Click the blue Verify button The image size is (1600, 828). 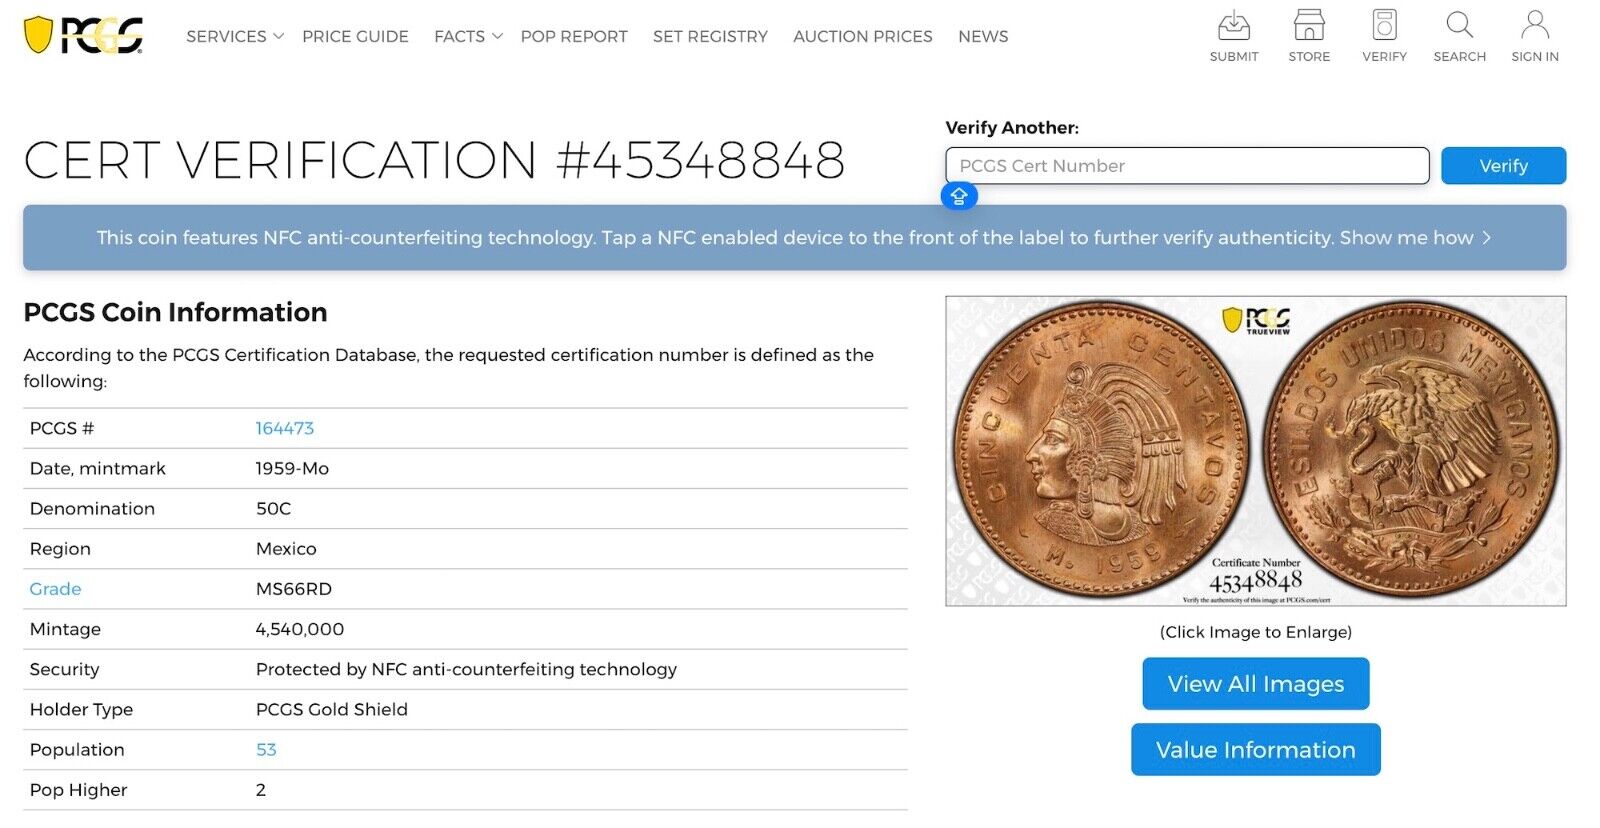click(x=1503, y=166)
